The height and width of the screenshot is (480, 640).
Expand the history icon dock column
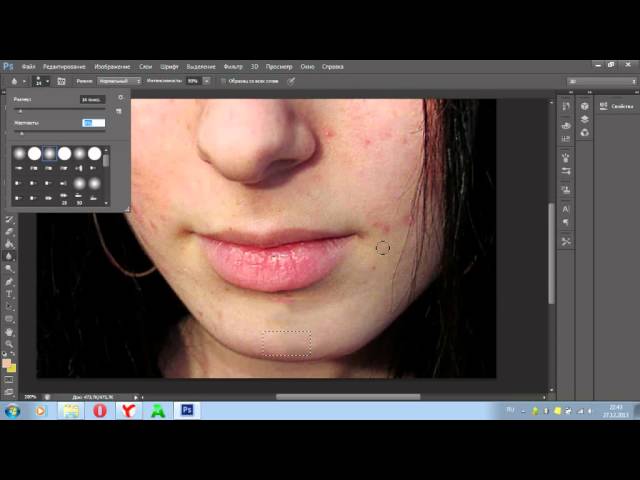click(x=571, y=93)
